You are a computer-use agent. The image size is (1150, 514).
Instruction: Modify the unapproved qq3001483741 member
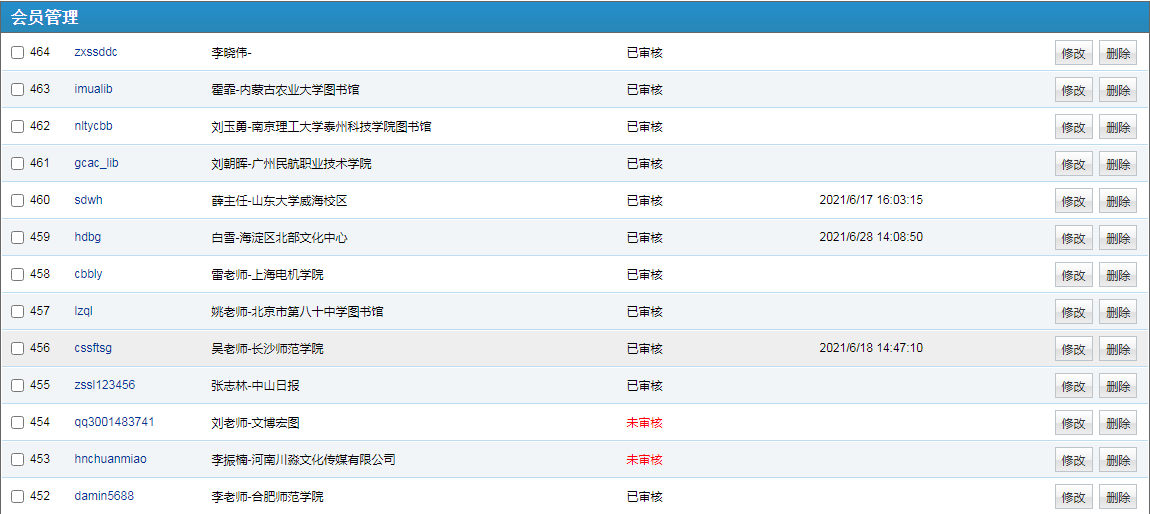[1073, 423]
